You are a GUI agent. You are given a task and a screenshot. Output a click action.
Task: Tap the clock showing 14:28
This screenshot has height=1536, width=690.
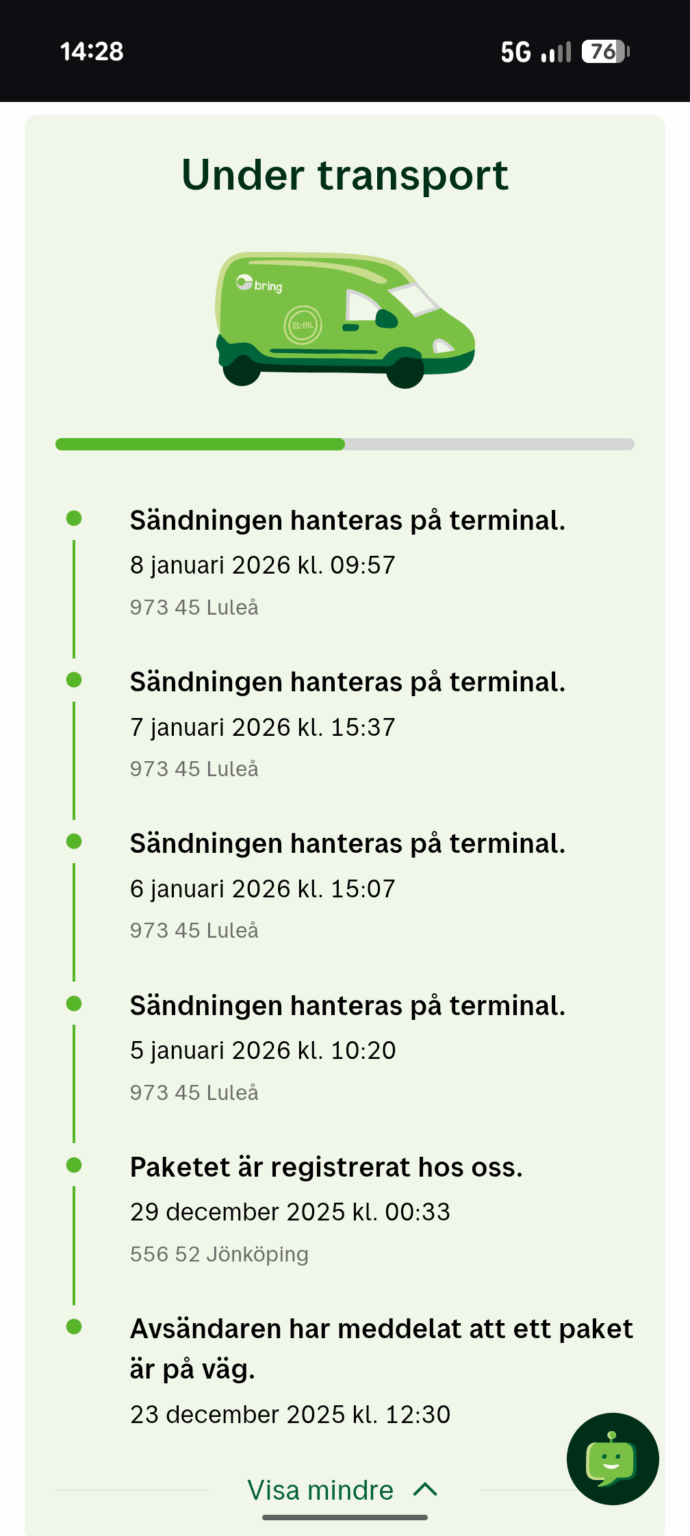pyautogui.click(x=92, y=51)
